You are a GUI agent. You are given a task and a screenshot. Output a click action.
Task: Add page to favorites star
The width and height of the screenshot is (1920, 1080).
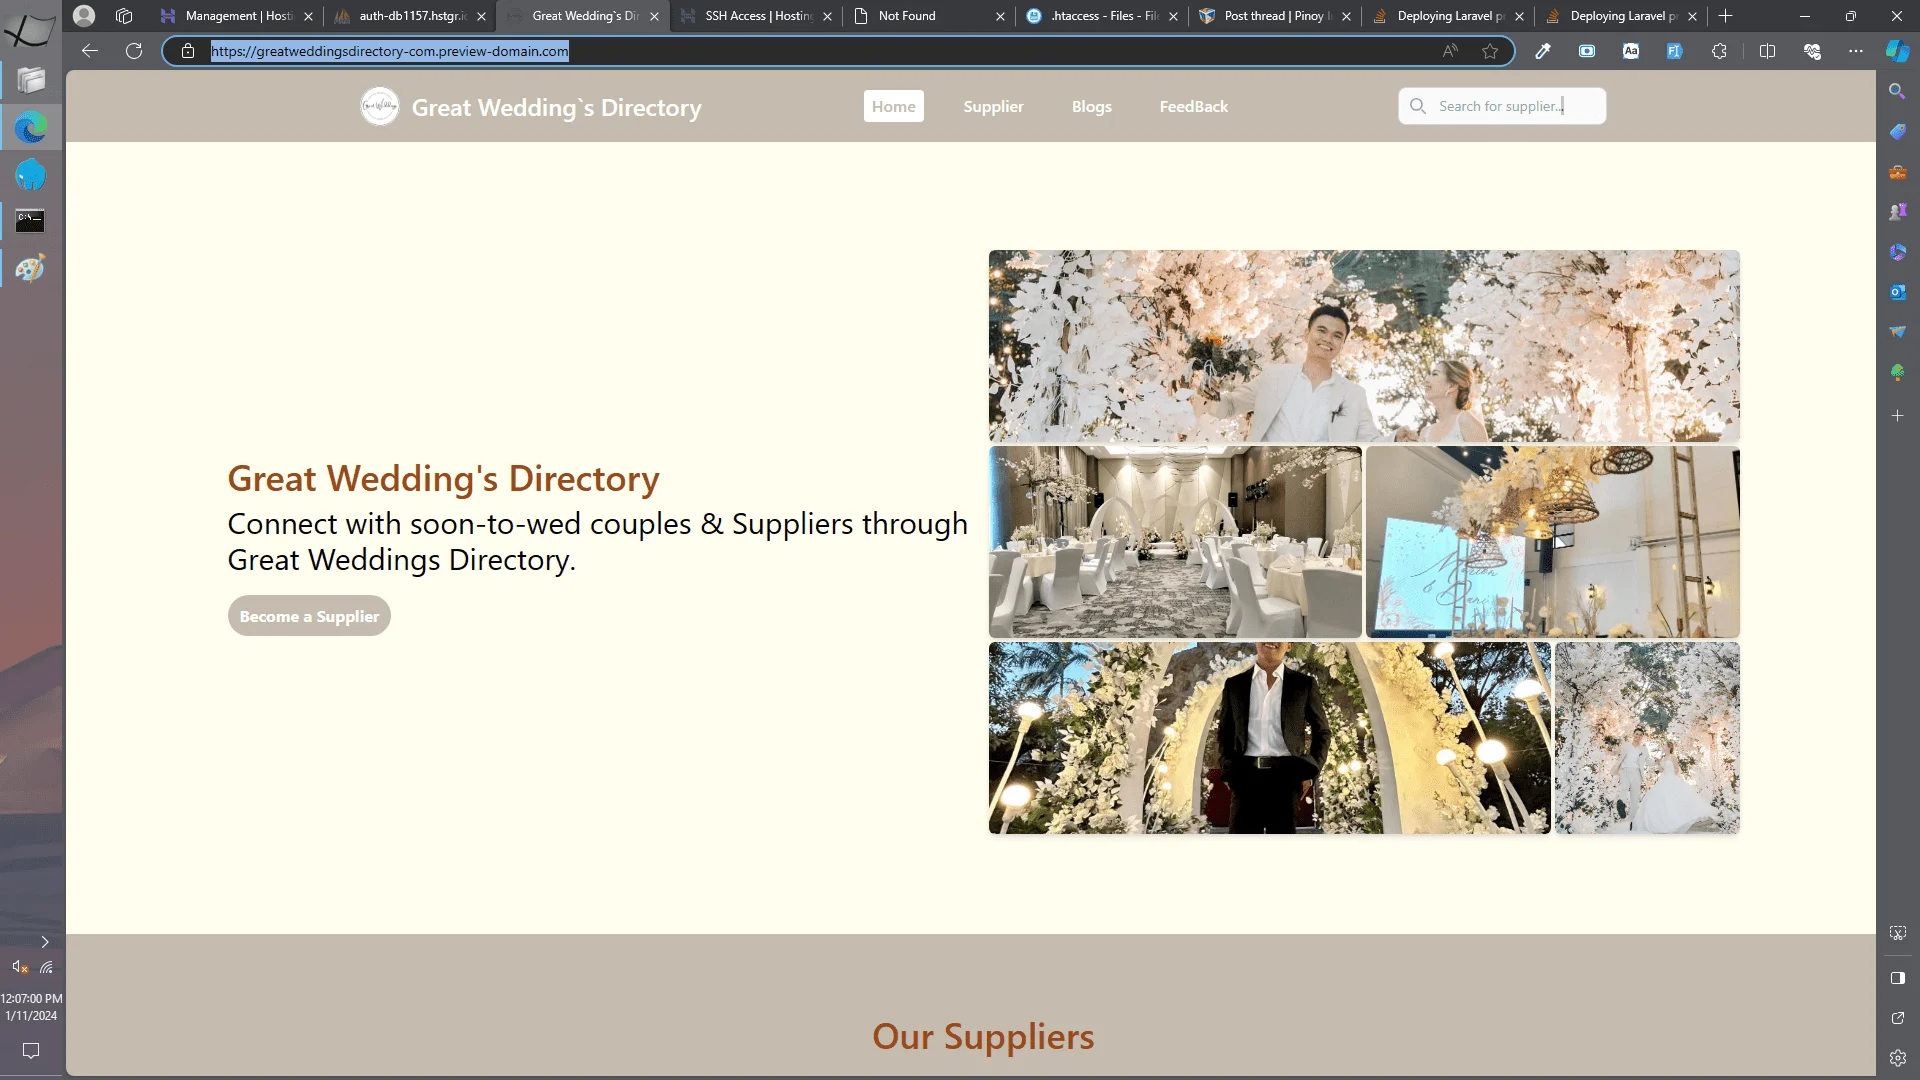click(x=1490, y=51)
